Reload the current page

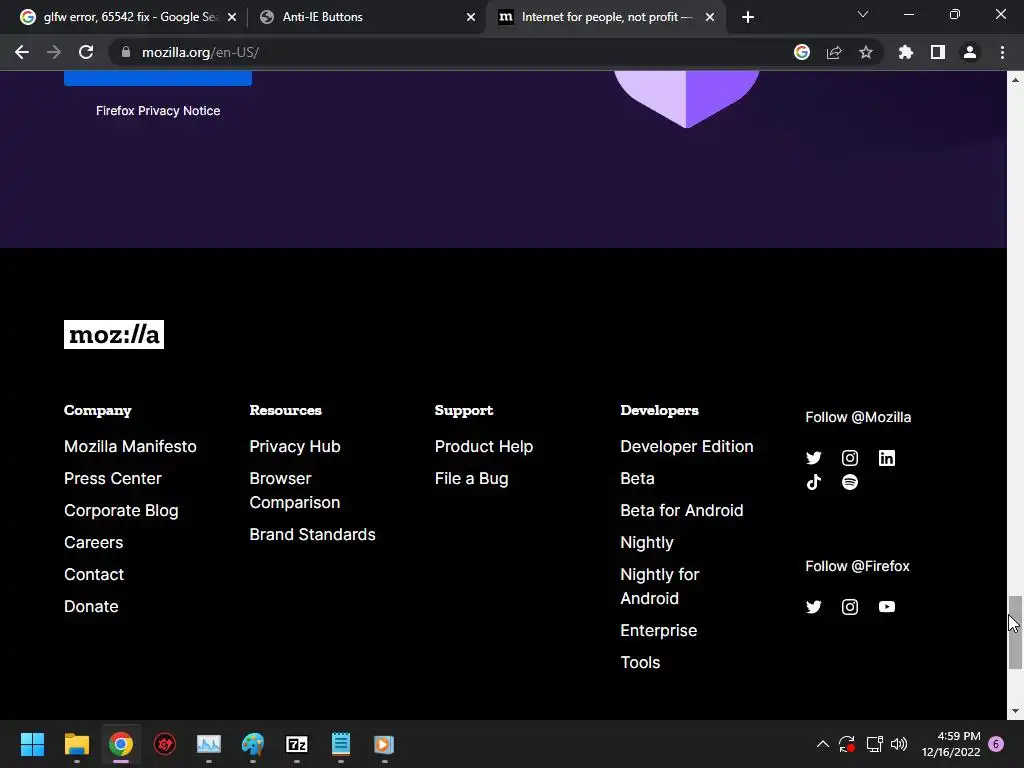86,52
